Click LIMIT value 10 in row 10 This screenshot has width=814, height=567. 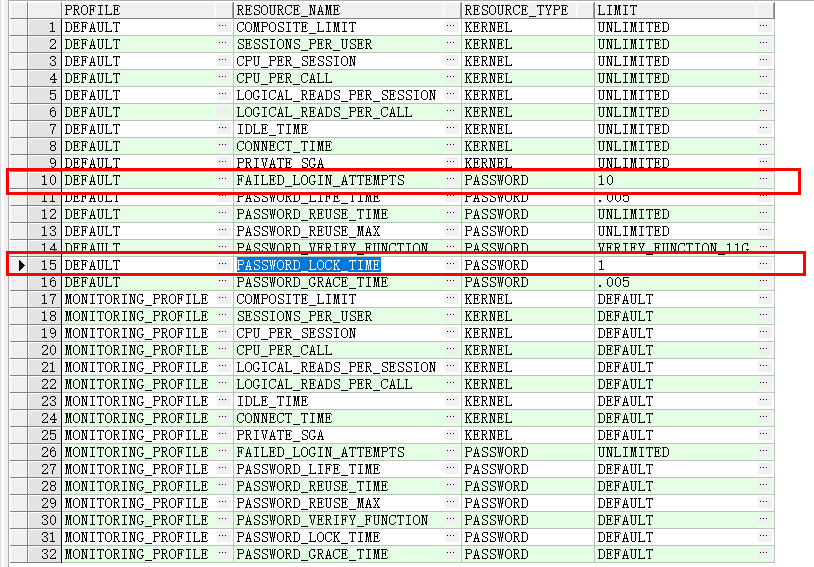tap(607, 180)
